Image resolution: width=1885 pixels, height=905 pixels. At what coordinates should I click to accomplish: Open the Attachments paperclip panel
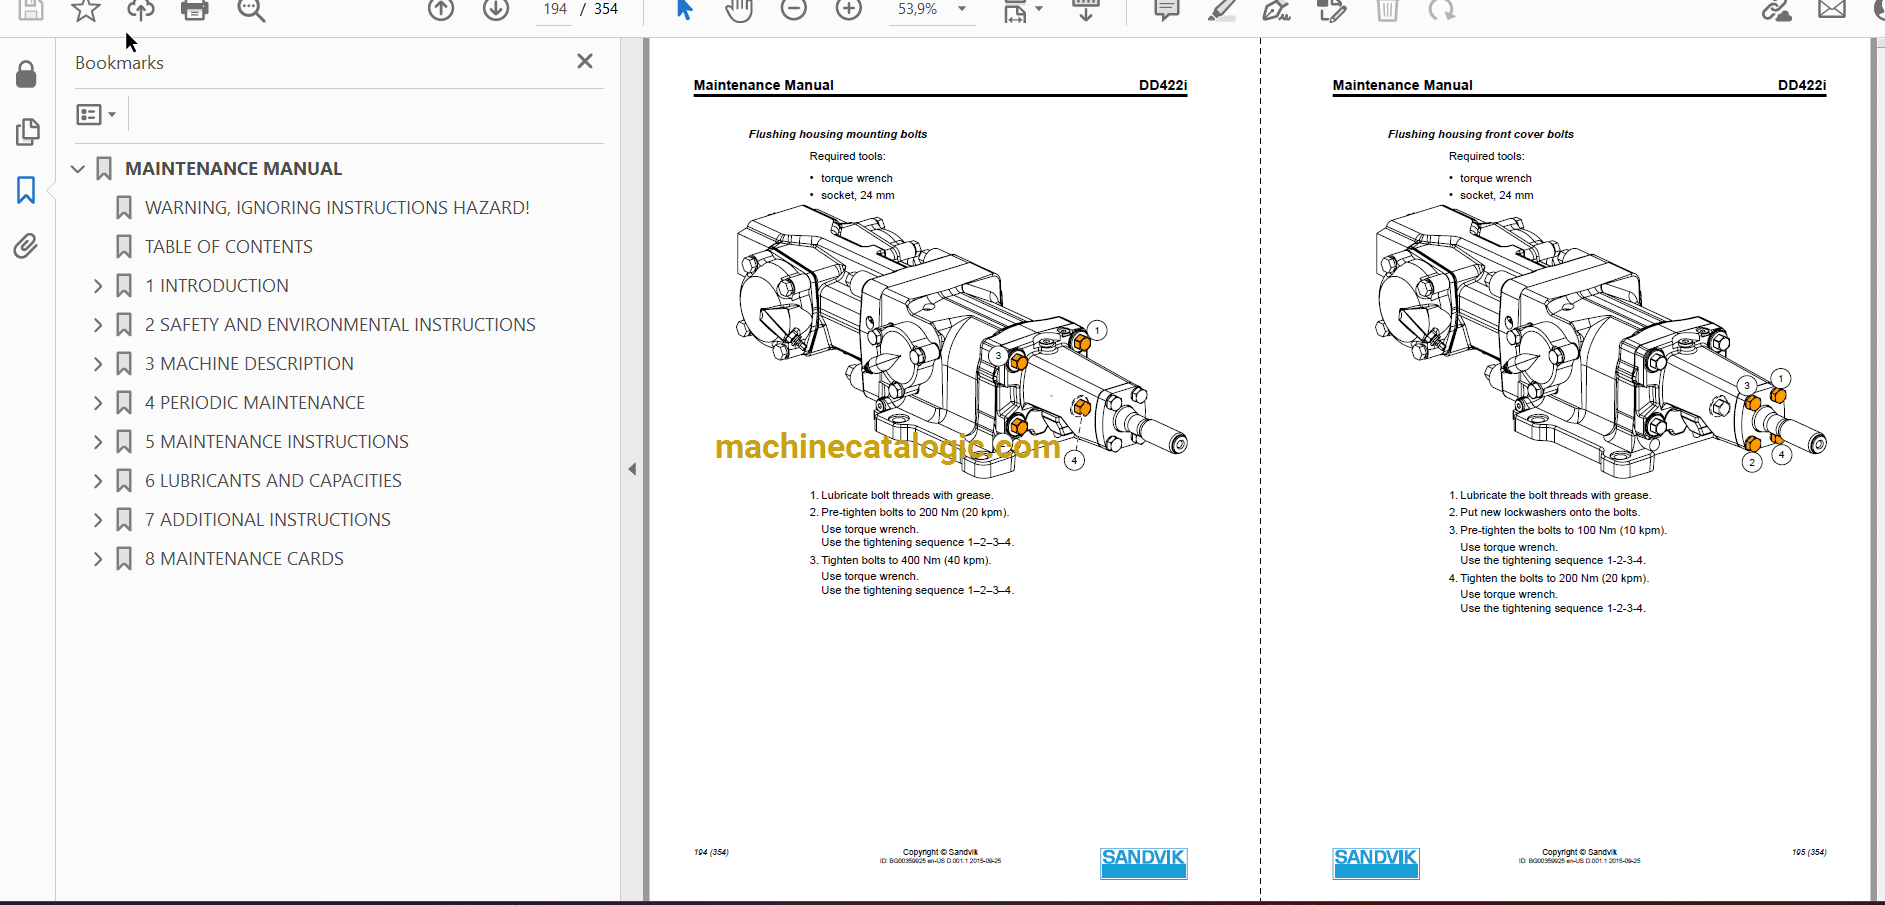click(26, 246)
